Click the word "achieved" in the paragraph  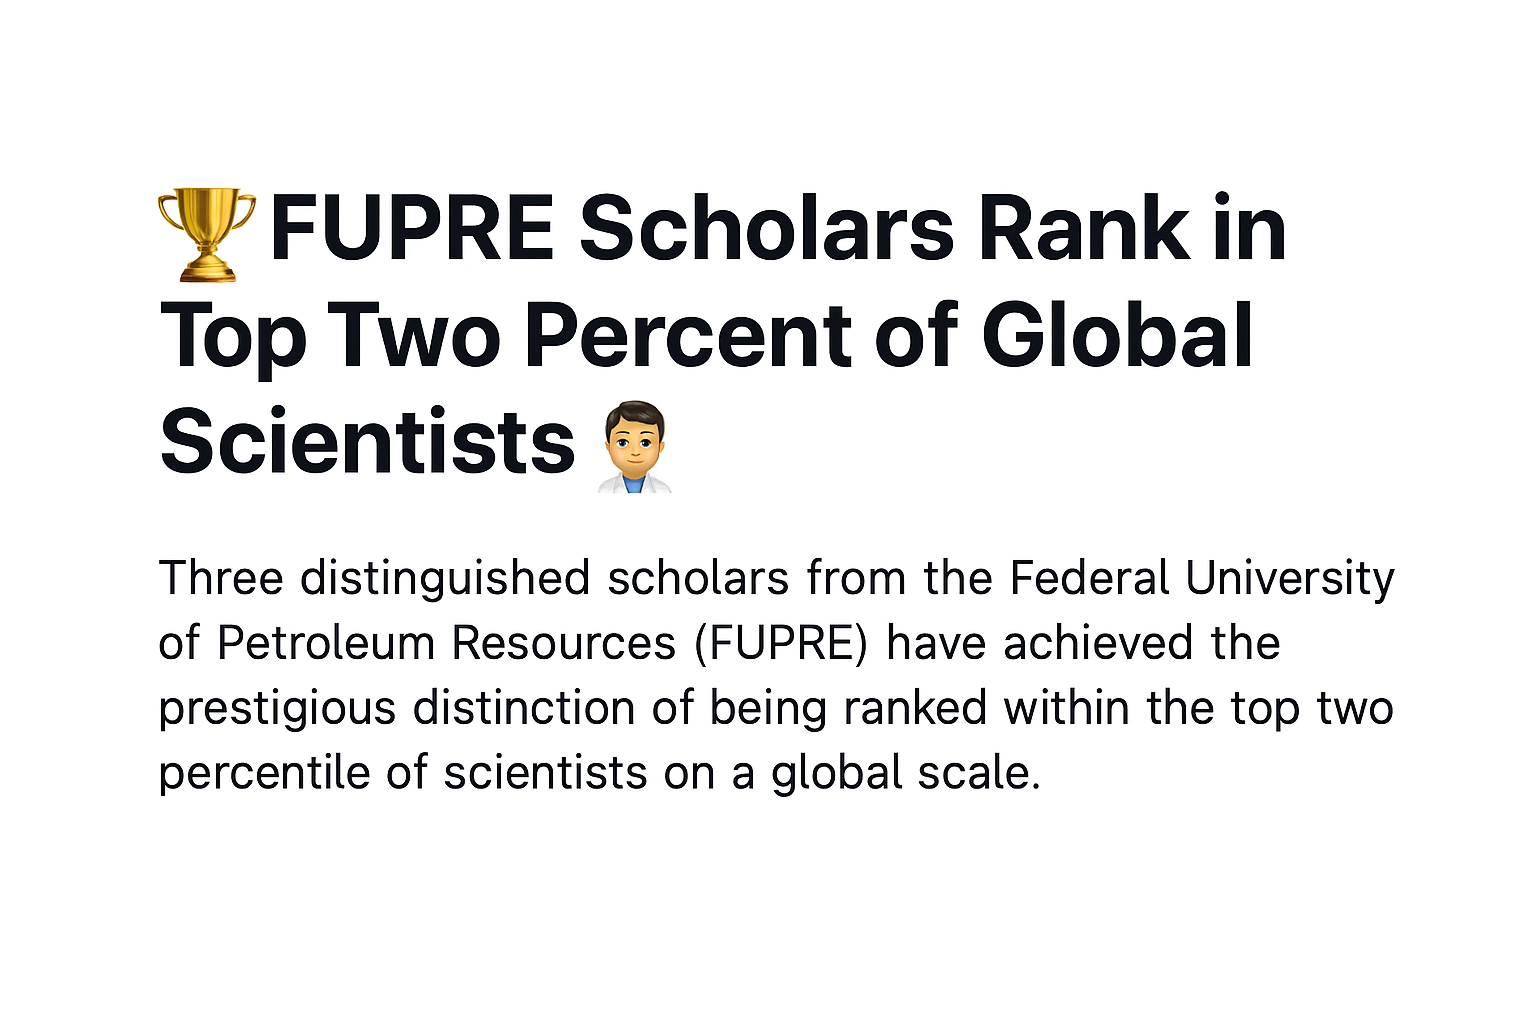pos(1098,643)
